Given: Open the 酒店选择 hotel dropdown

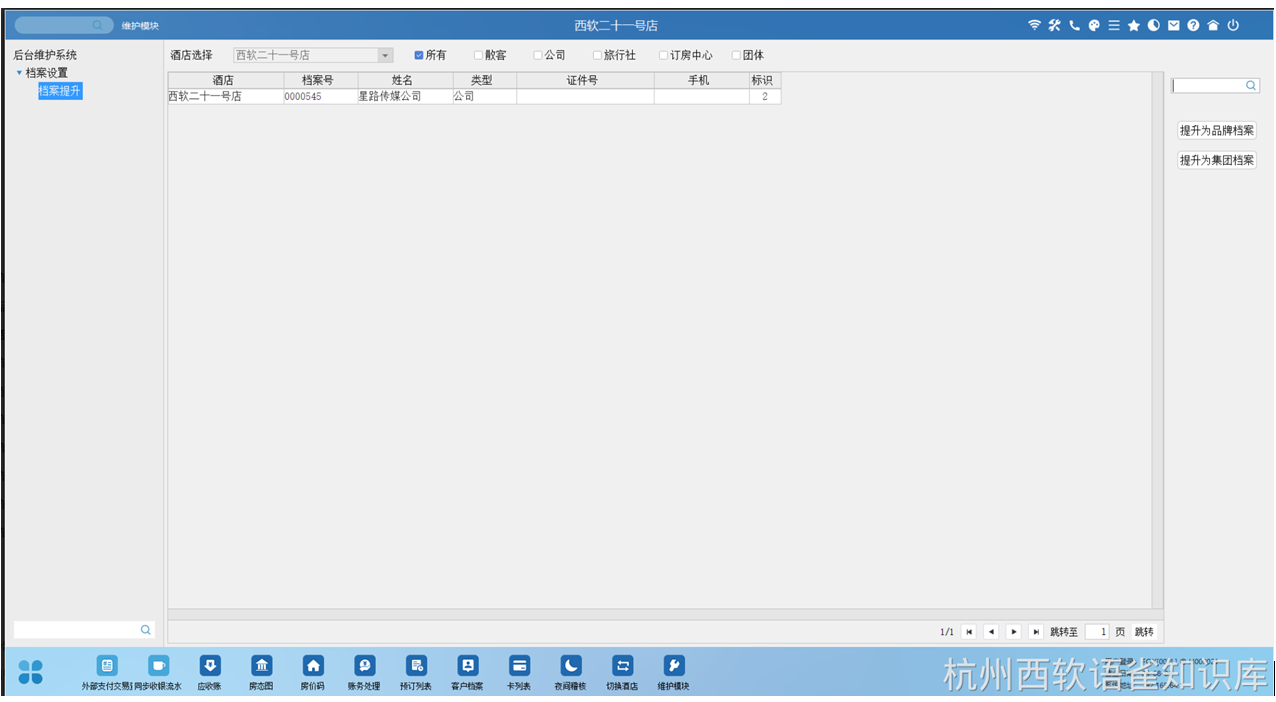Looking at the screenshot, I should pos(385,56).
